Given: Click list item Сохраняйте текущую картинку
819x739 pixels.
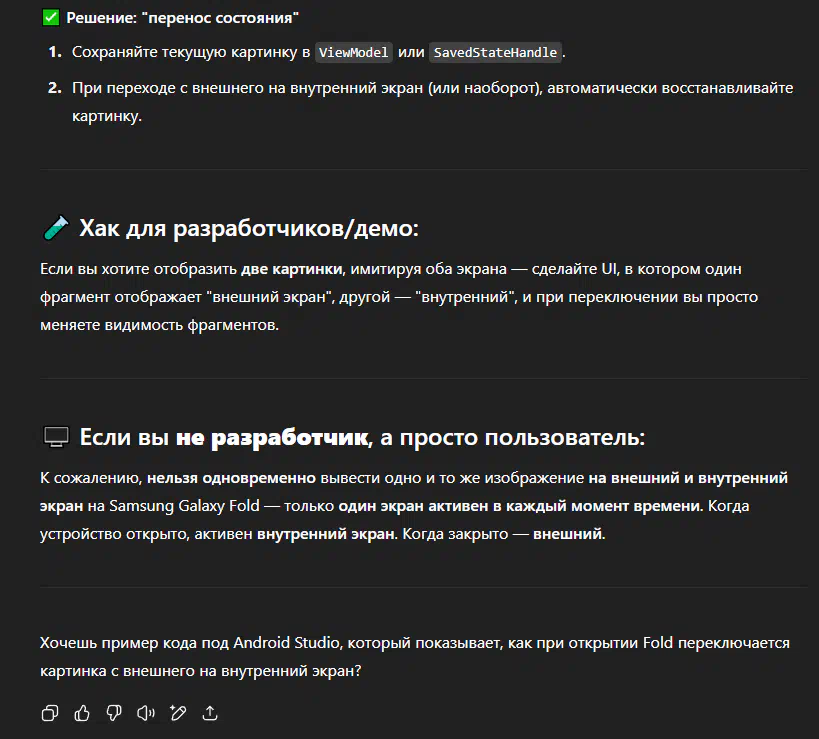Looking at the screenshot, I should coord(319,52).
